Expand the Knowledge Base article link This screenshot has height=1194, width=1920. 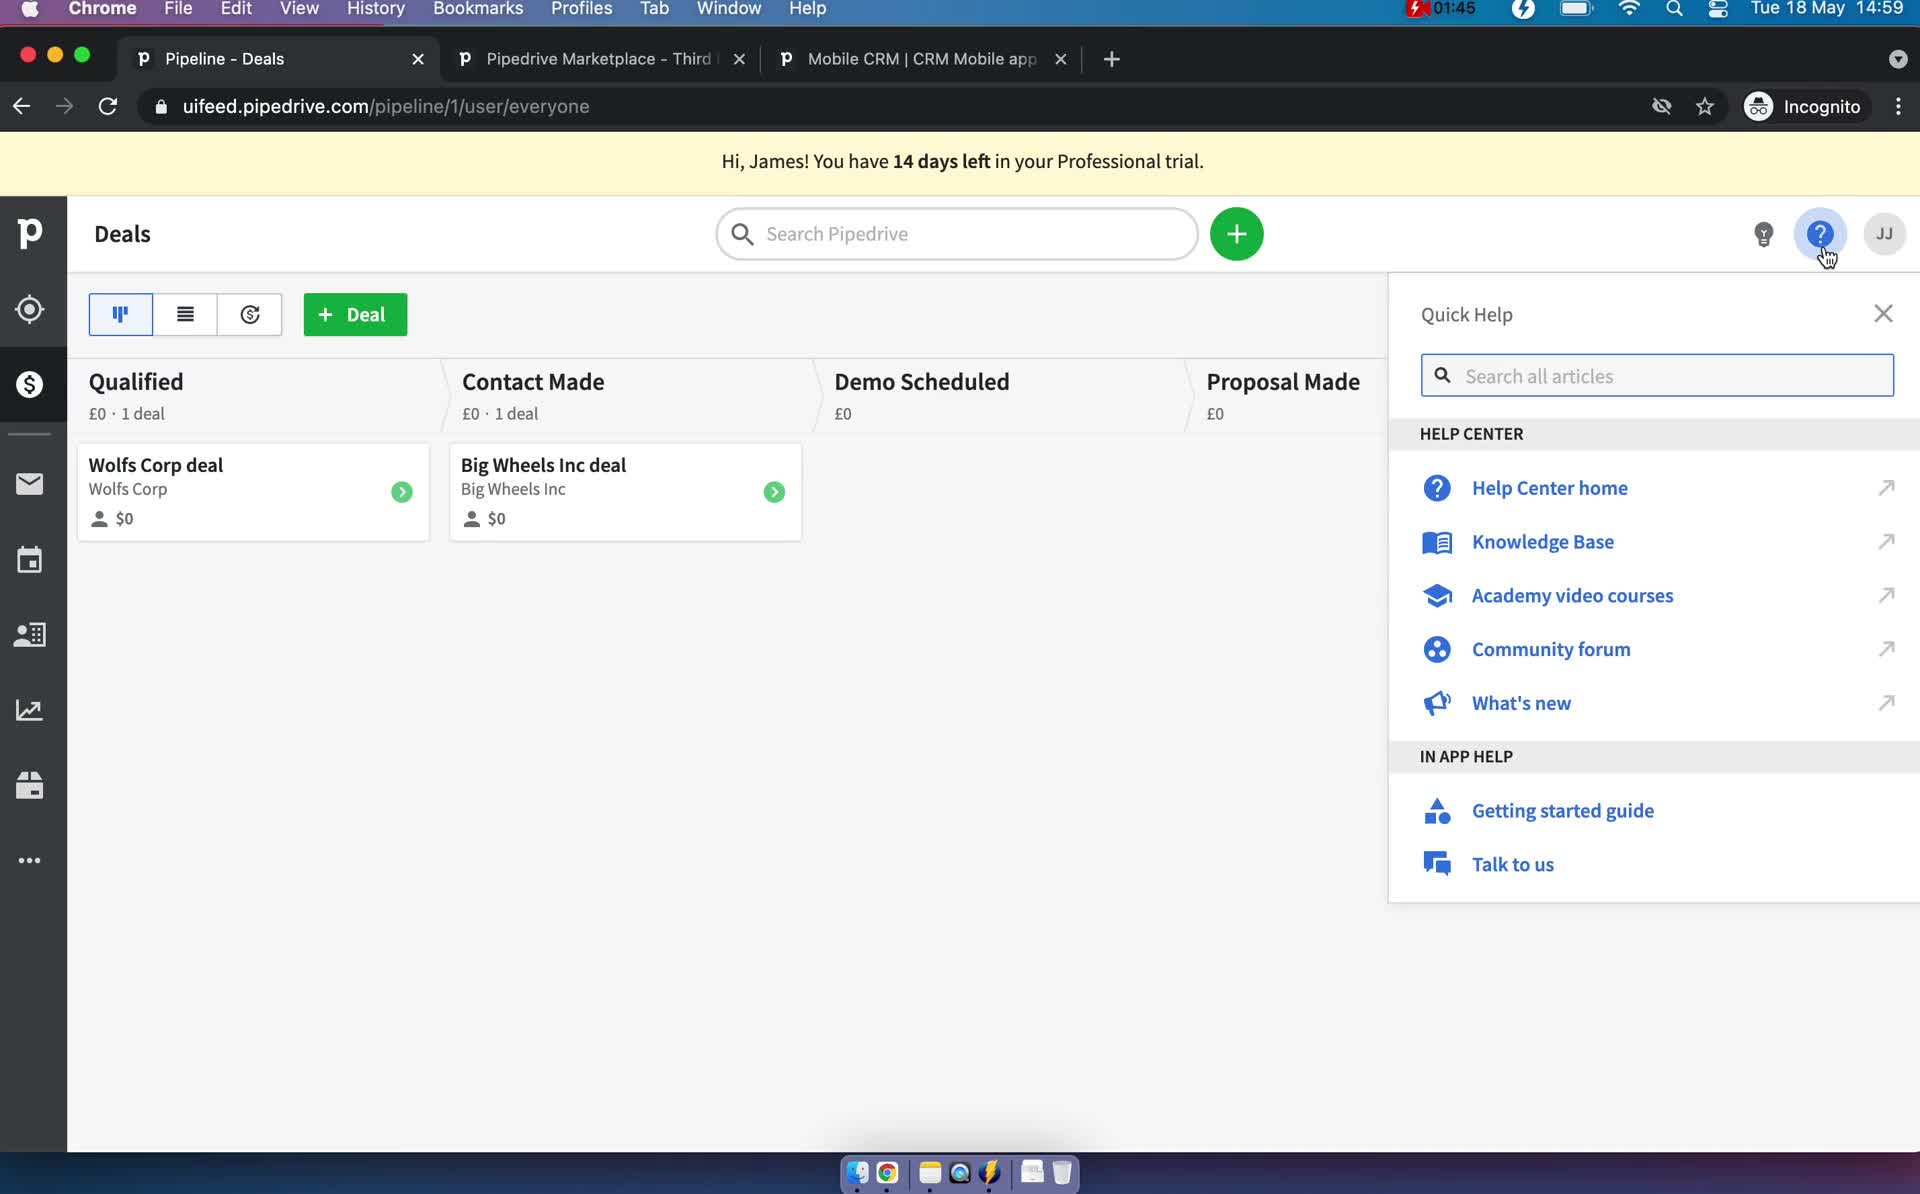click(1887, 541)
